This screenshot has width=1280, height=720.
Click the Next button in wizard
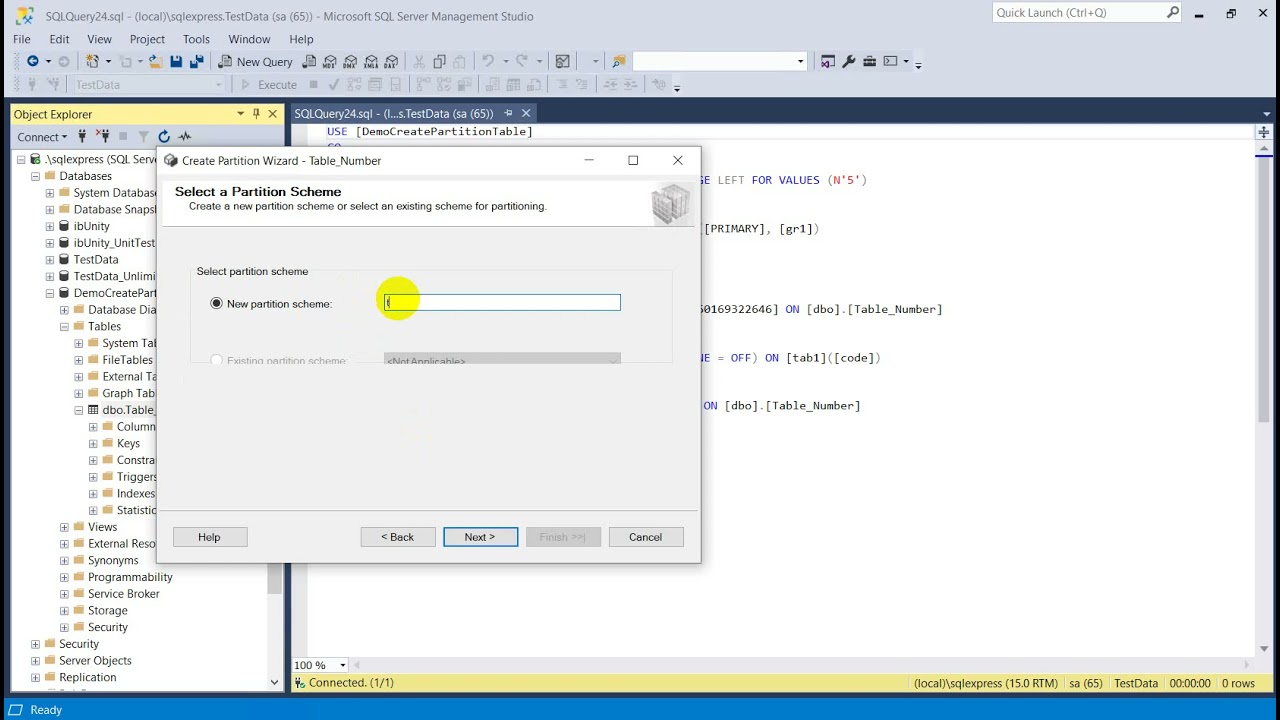coord(480,537)
